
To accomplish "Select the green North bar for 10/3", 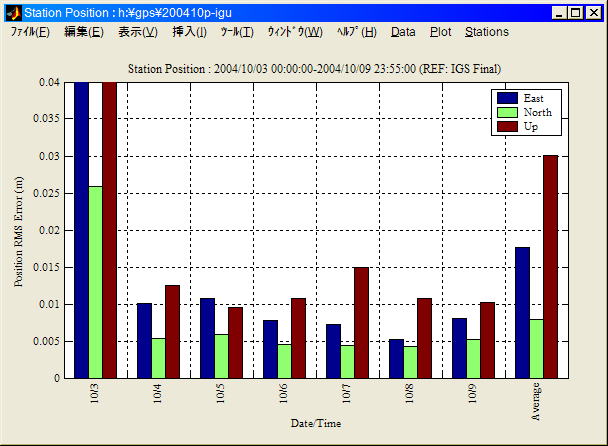I will [95, 282].
